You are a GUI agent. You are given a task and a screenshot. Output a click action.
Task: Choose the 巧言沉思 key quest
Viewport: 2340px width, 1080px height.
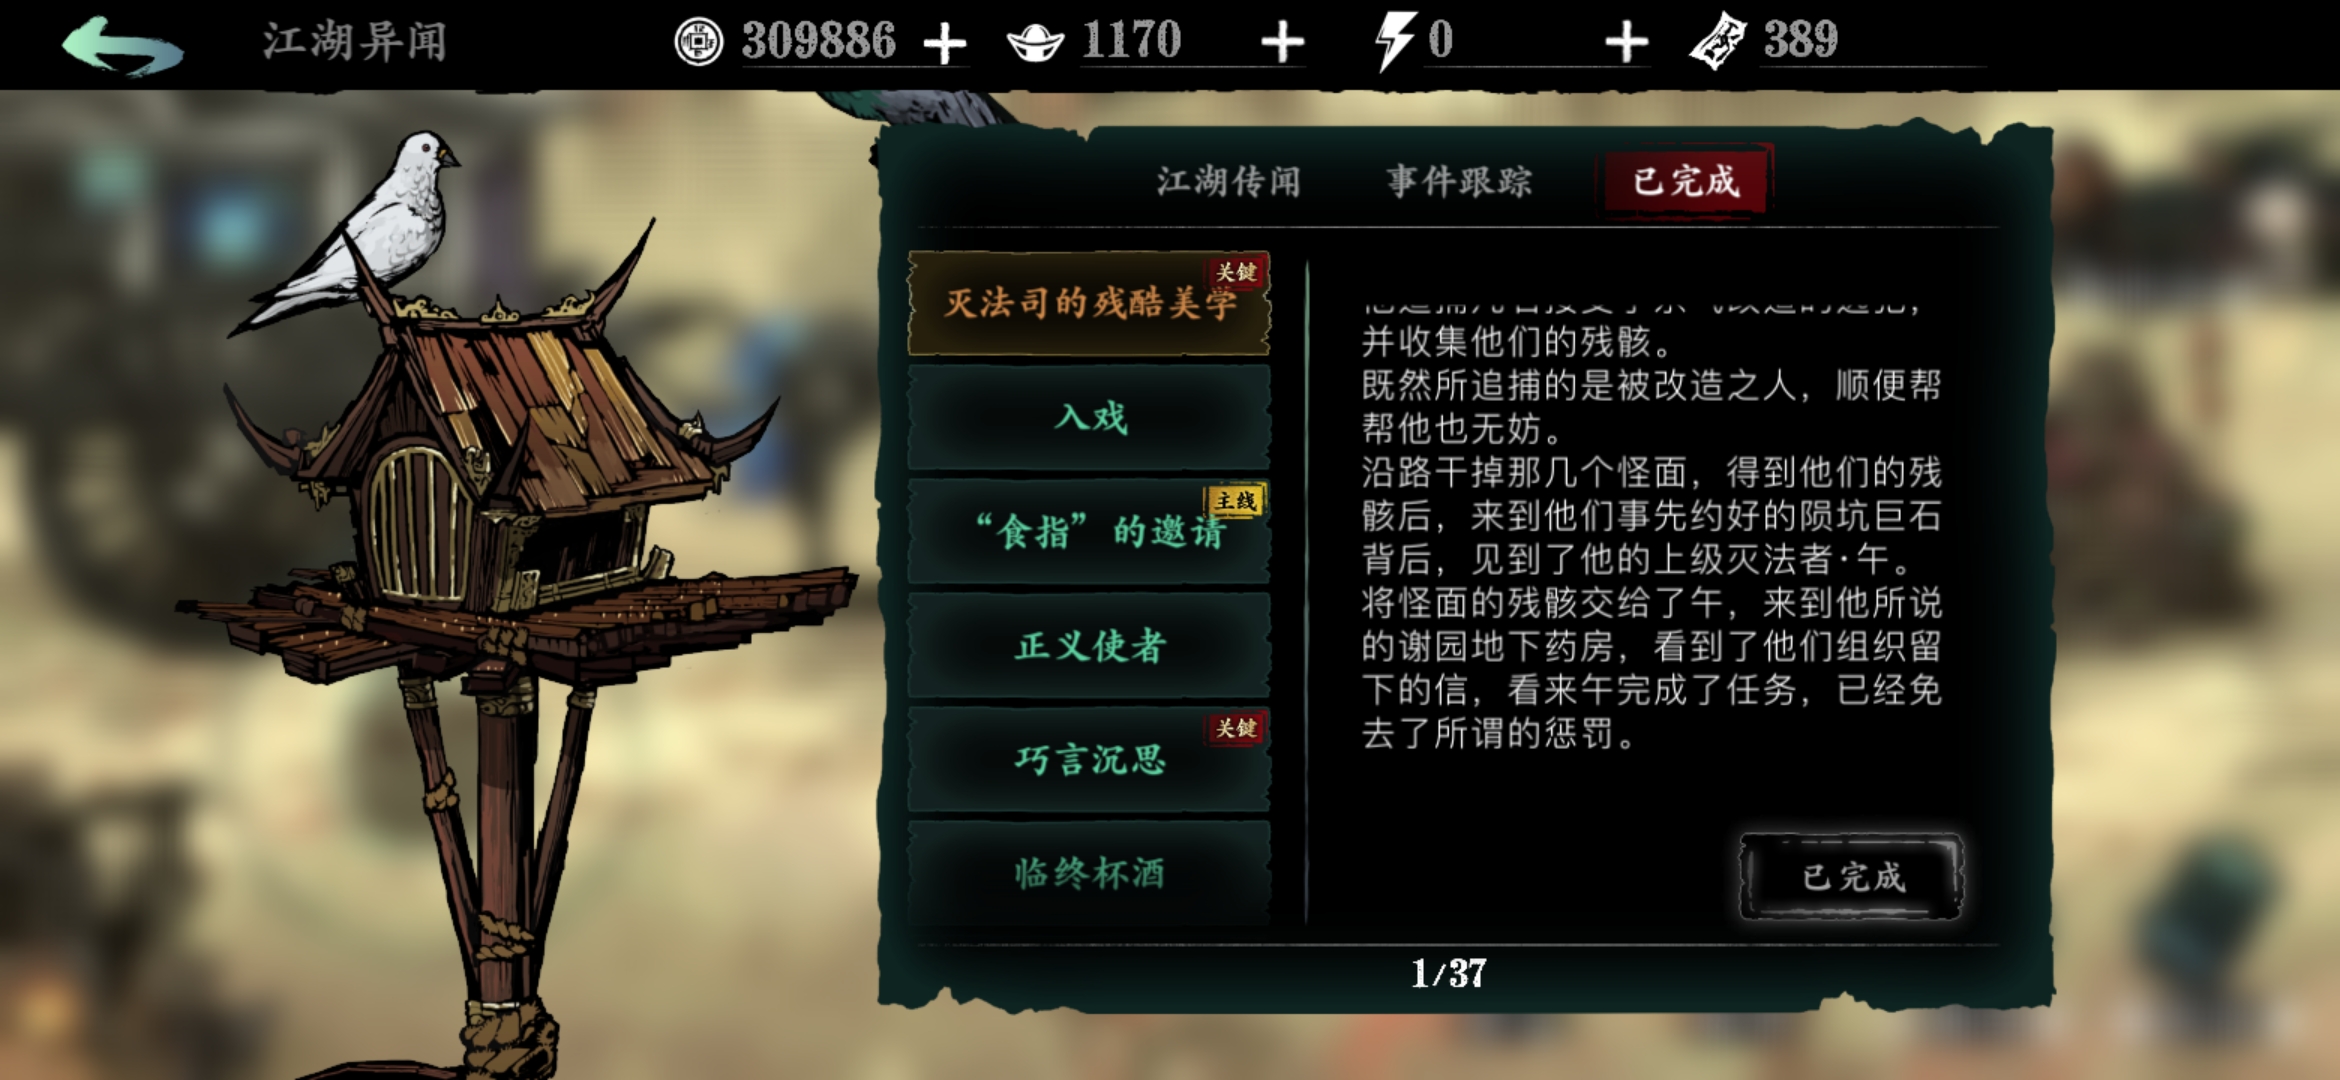(x=1089, y=759)
